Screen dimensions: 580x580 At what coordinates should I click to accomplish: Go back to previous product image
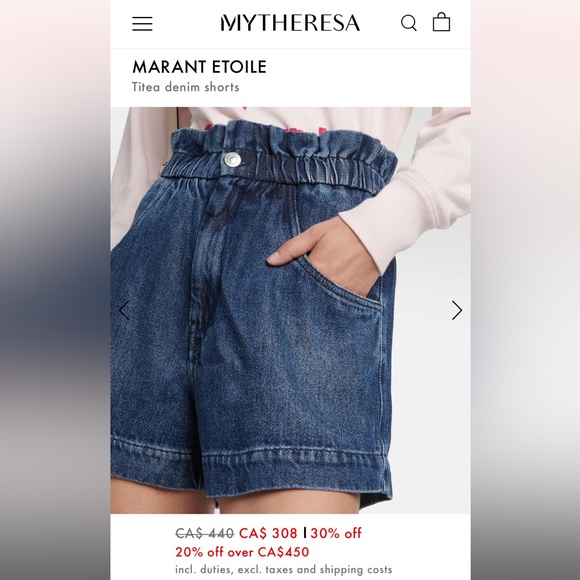124,310
